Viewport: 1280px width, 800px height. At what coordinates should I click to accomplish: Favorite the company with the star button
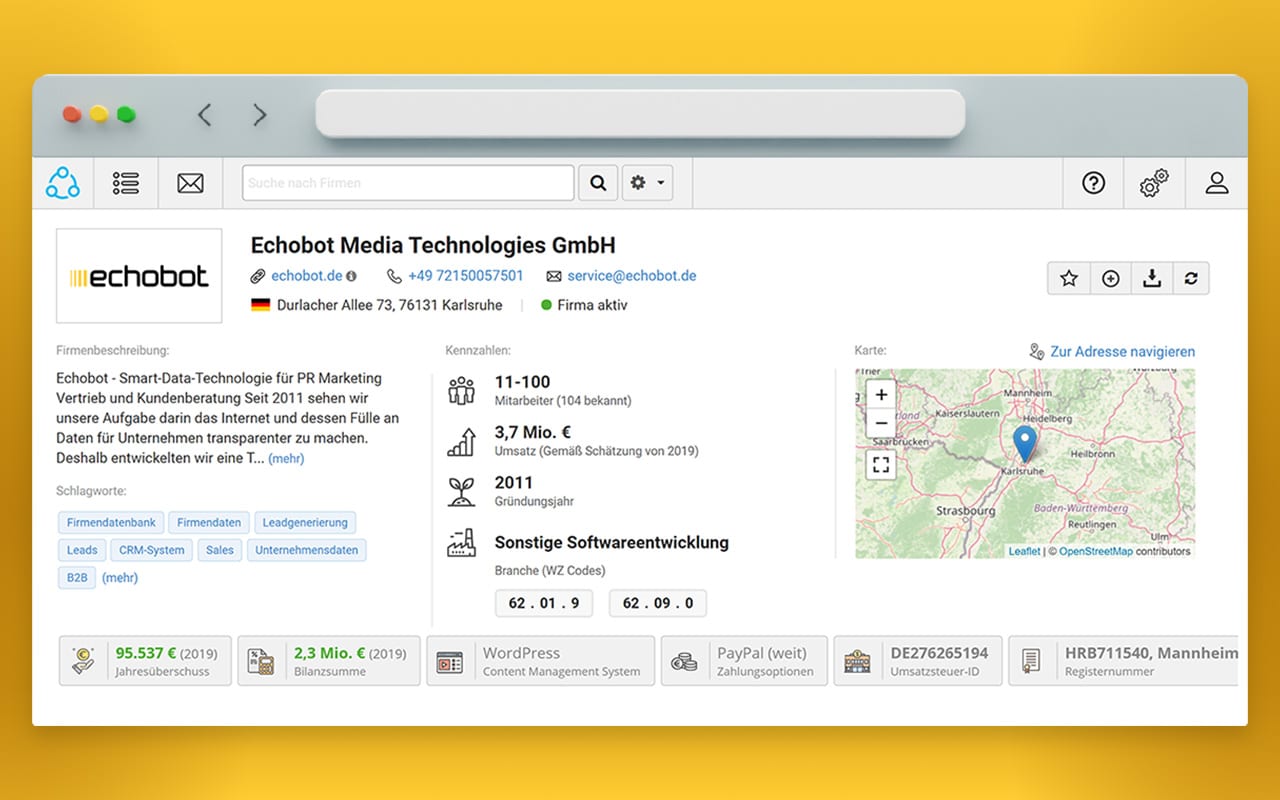tap(1068, 279)
